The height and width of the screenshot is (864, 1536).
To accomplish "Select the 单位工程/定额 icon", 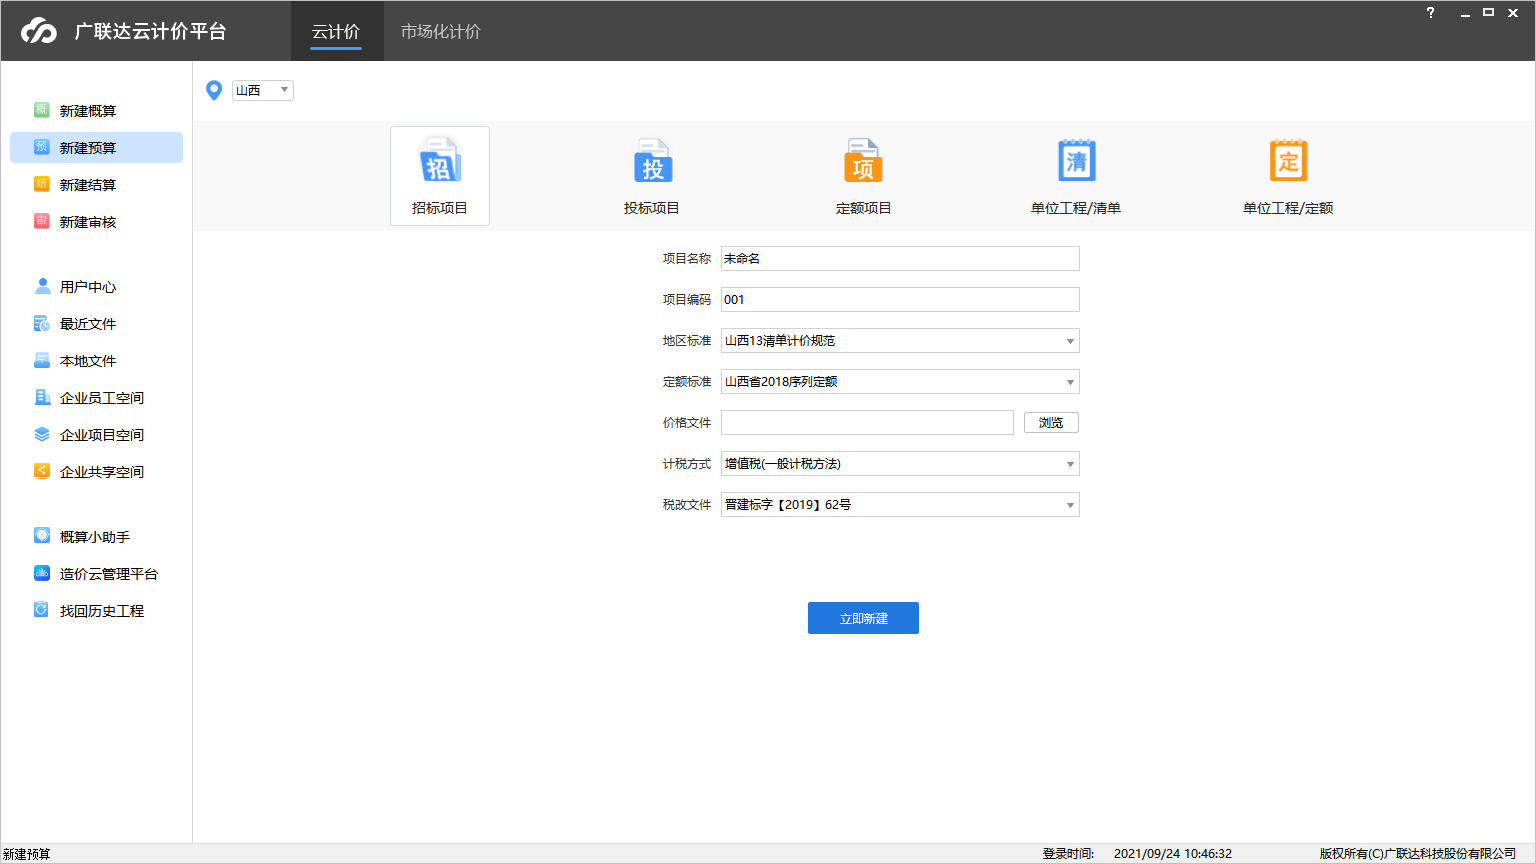I will point(1289,160).
